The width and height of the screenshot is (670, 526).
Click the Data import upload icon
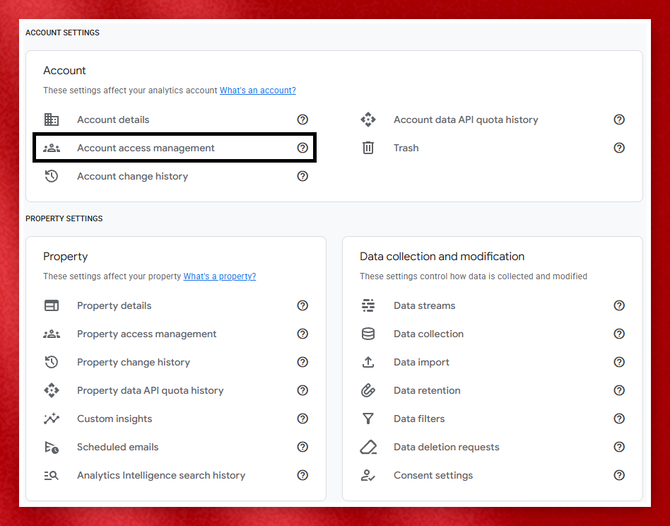click(368, 362)
